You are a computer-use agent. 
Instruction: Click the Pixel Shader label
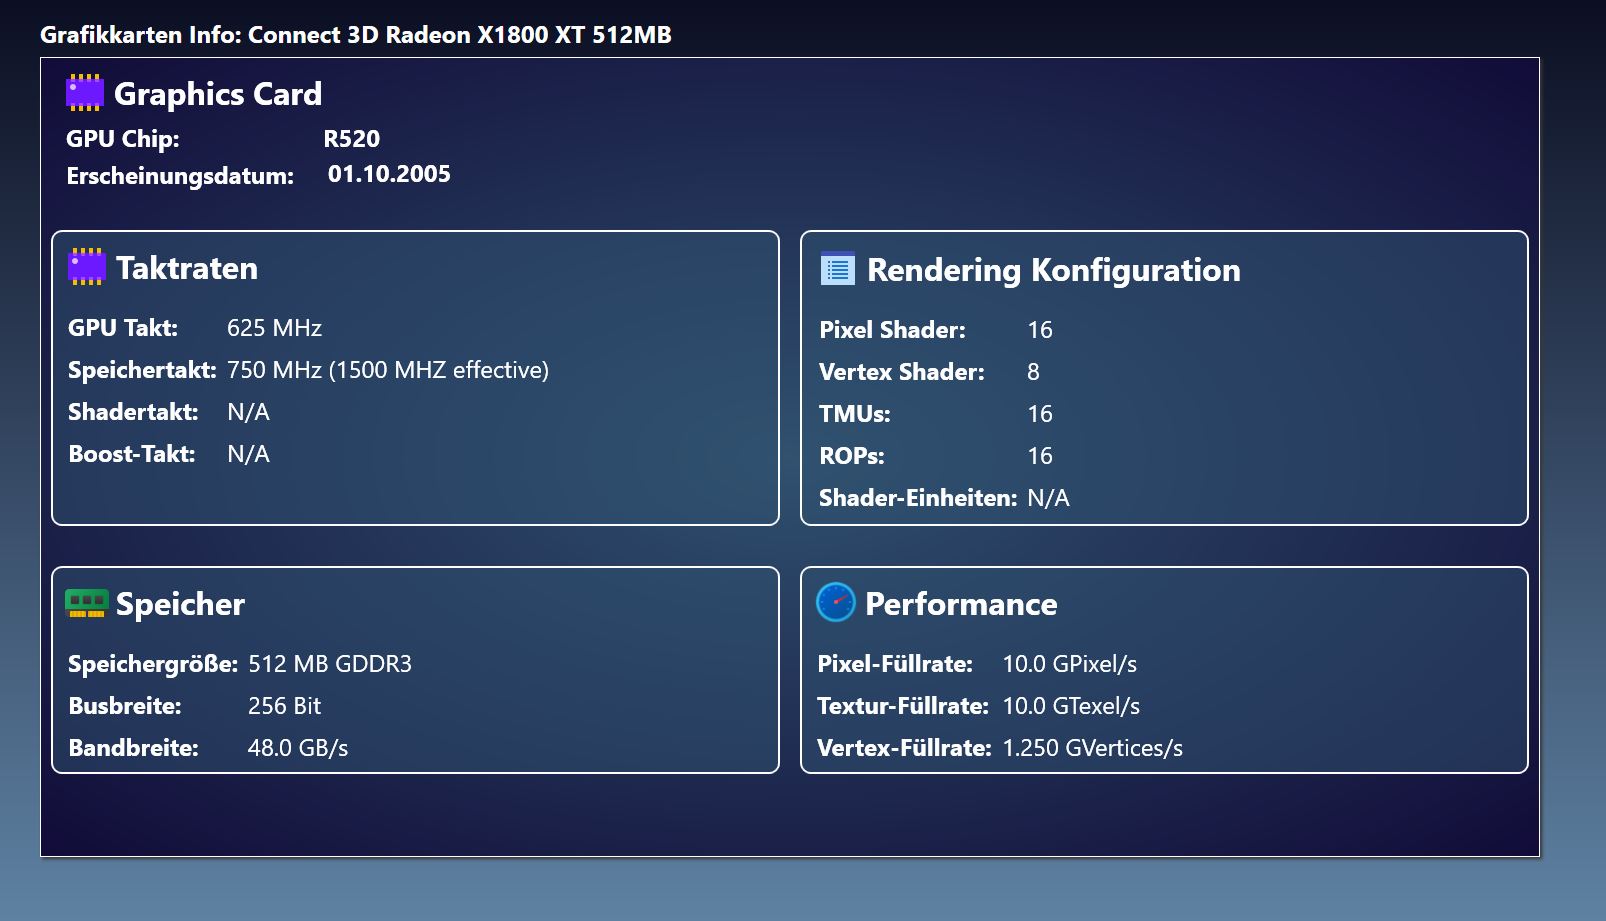[892, 330]
